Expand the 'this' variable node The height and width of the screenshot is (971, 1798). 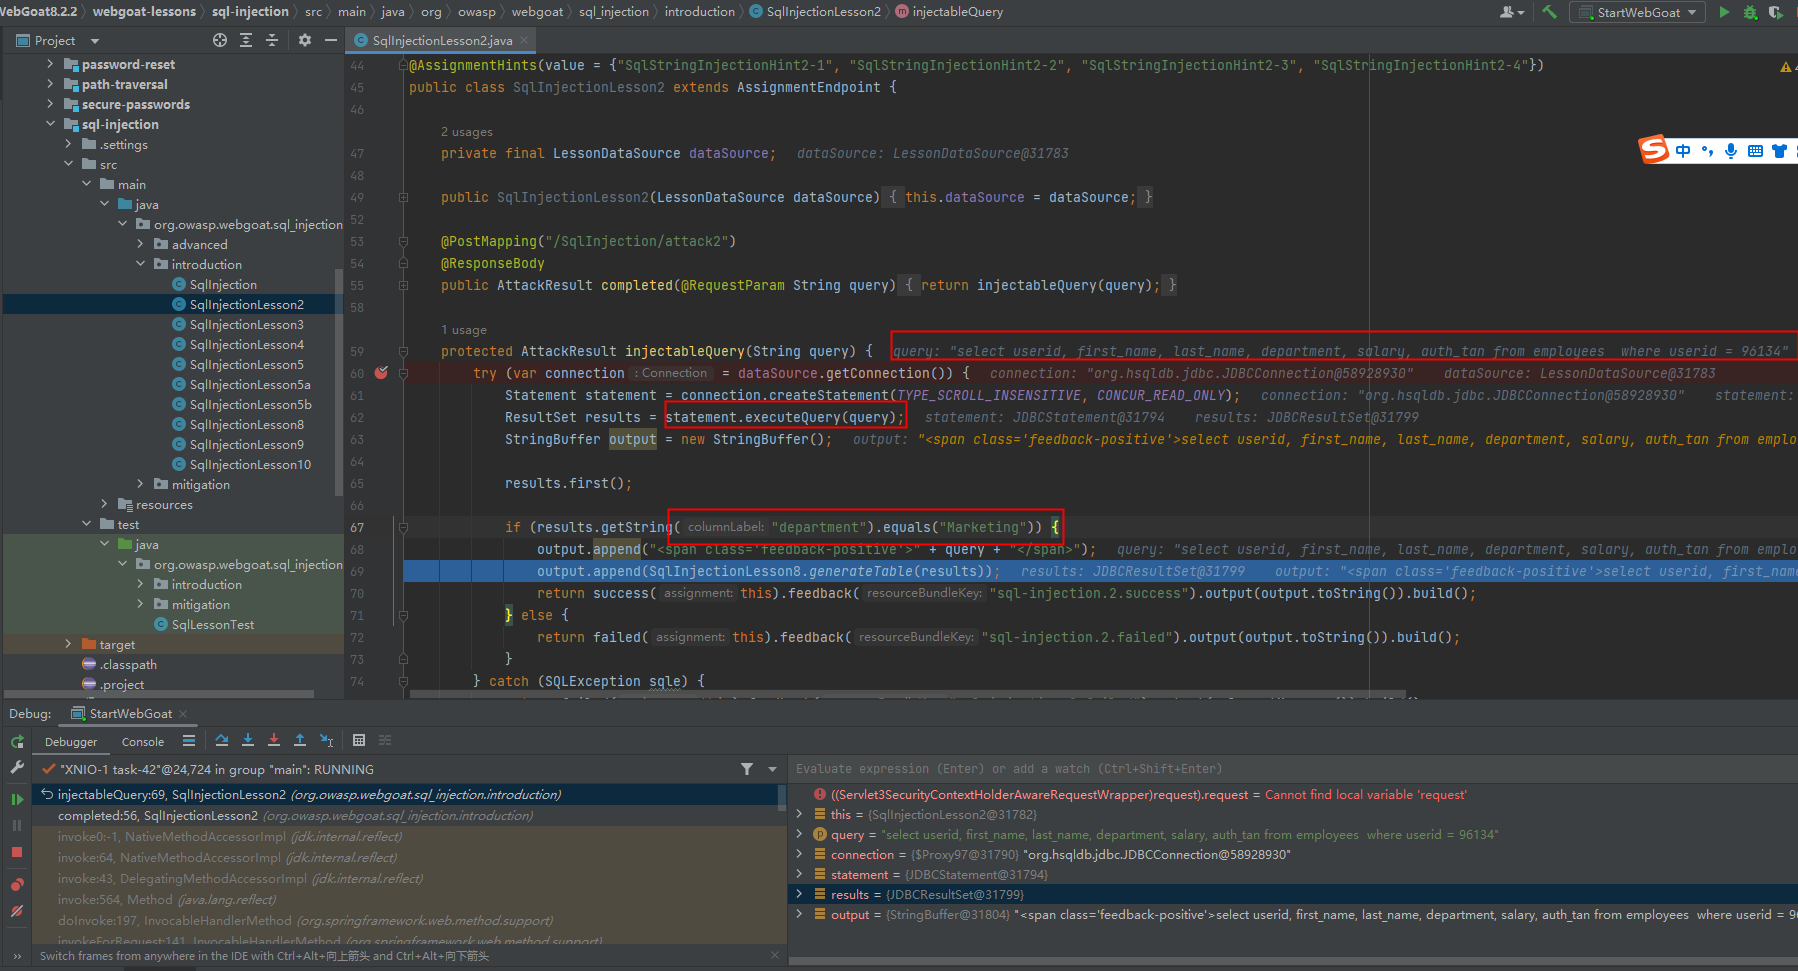pyautogui.click(x=799, y=814)
